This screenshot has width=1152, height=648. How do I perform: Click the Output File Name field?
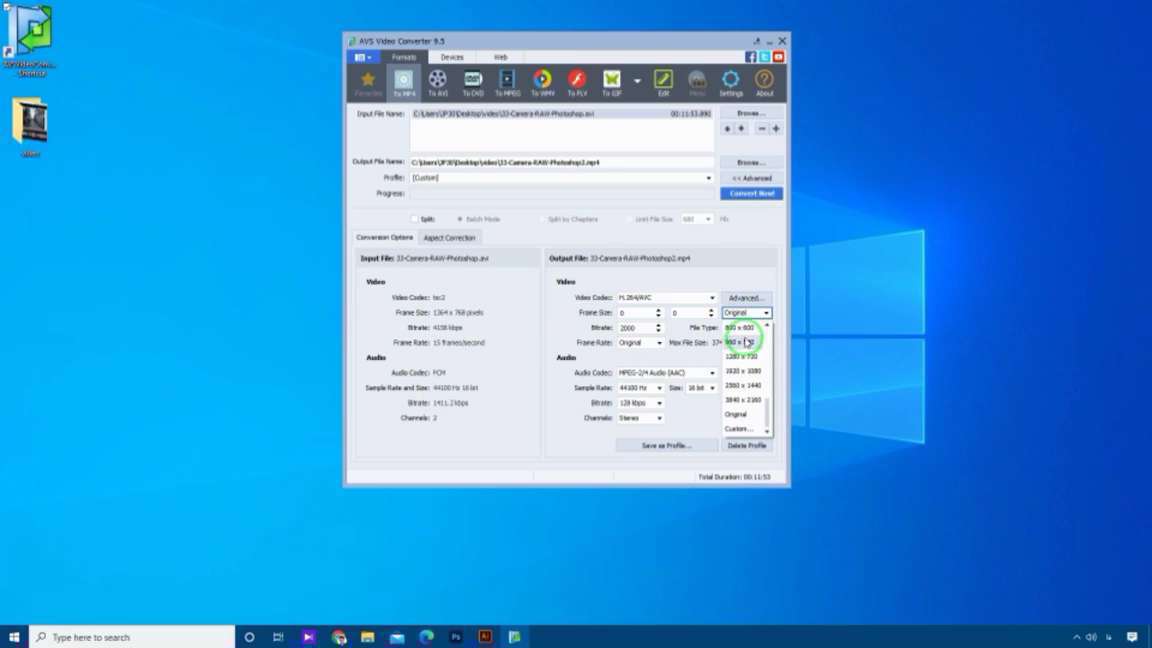(561, 162)
